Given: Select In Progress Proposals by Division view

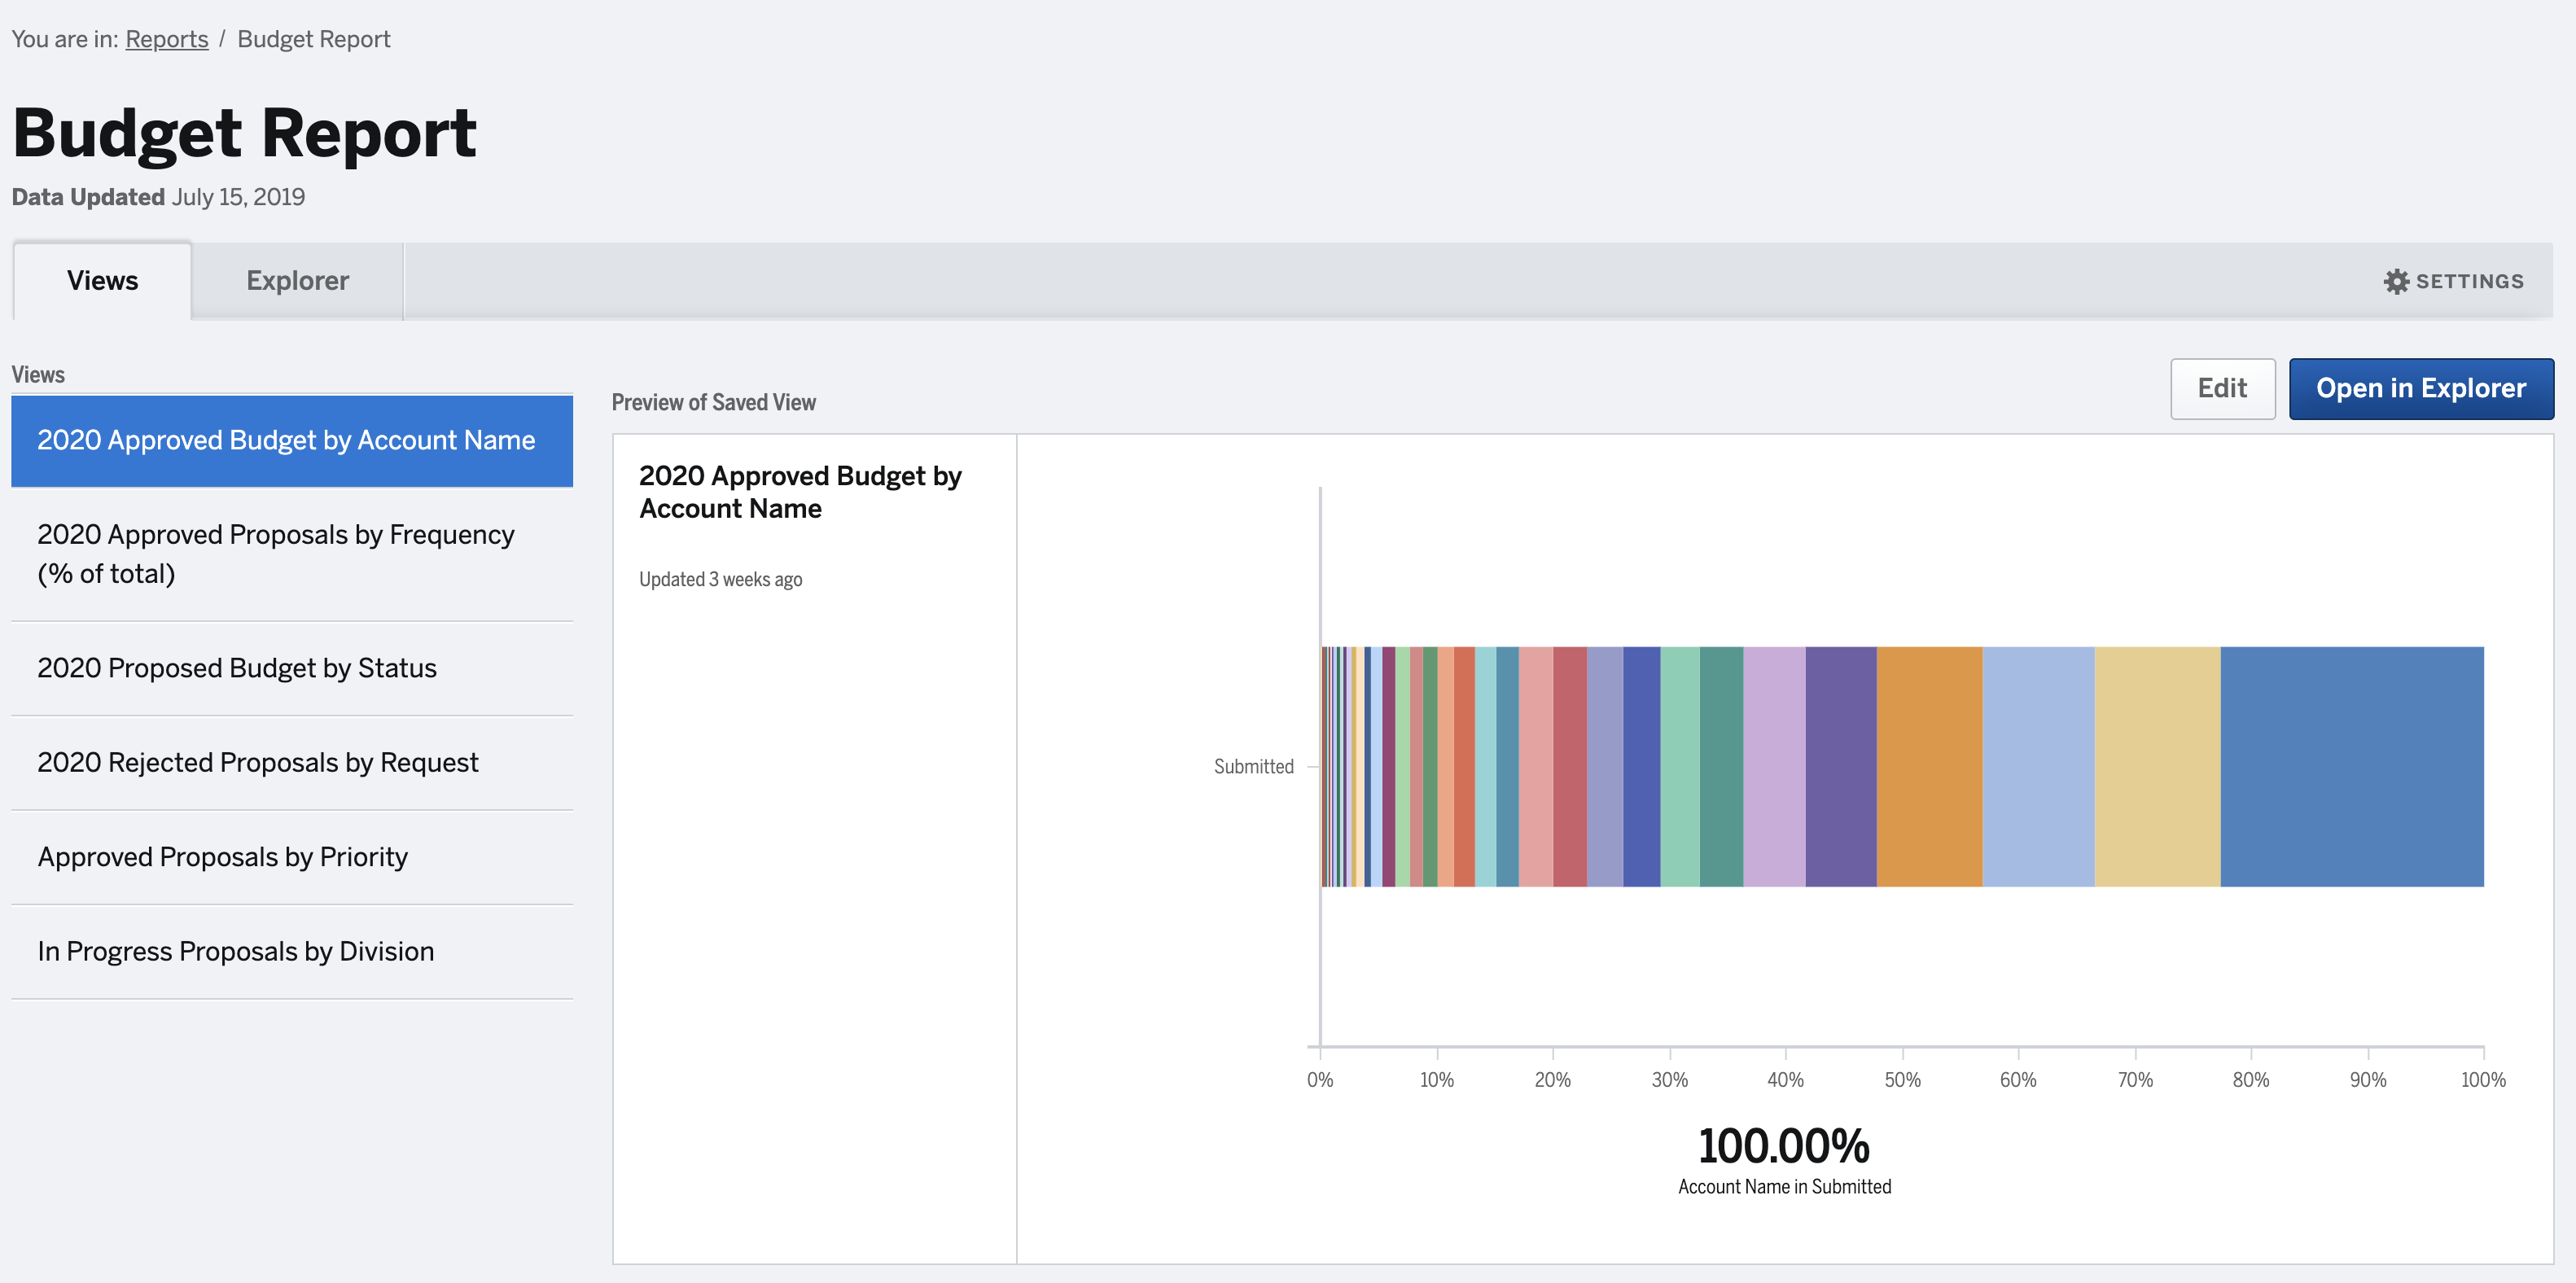Looking at the screenshot, I should [x=235, y=951].
